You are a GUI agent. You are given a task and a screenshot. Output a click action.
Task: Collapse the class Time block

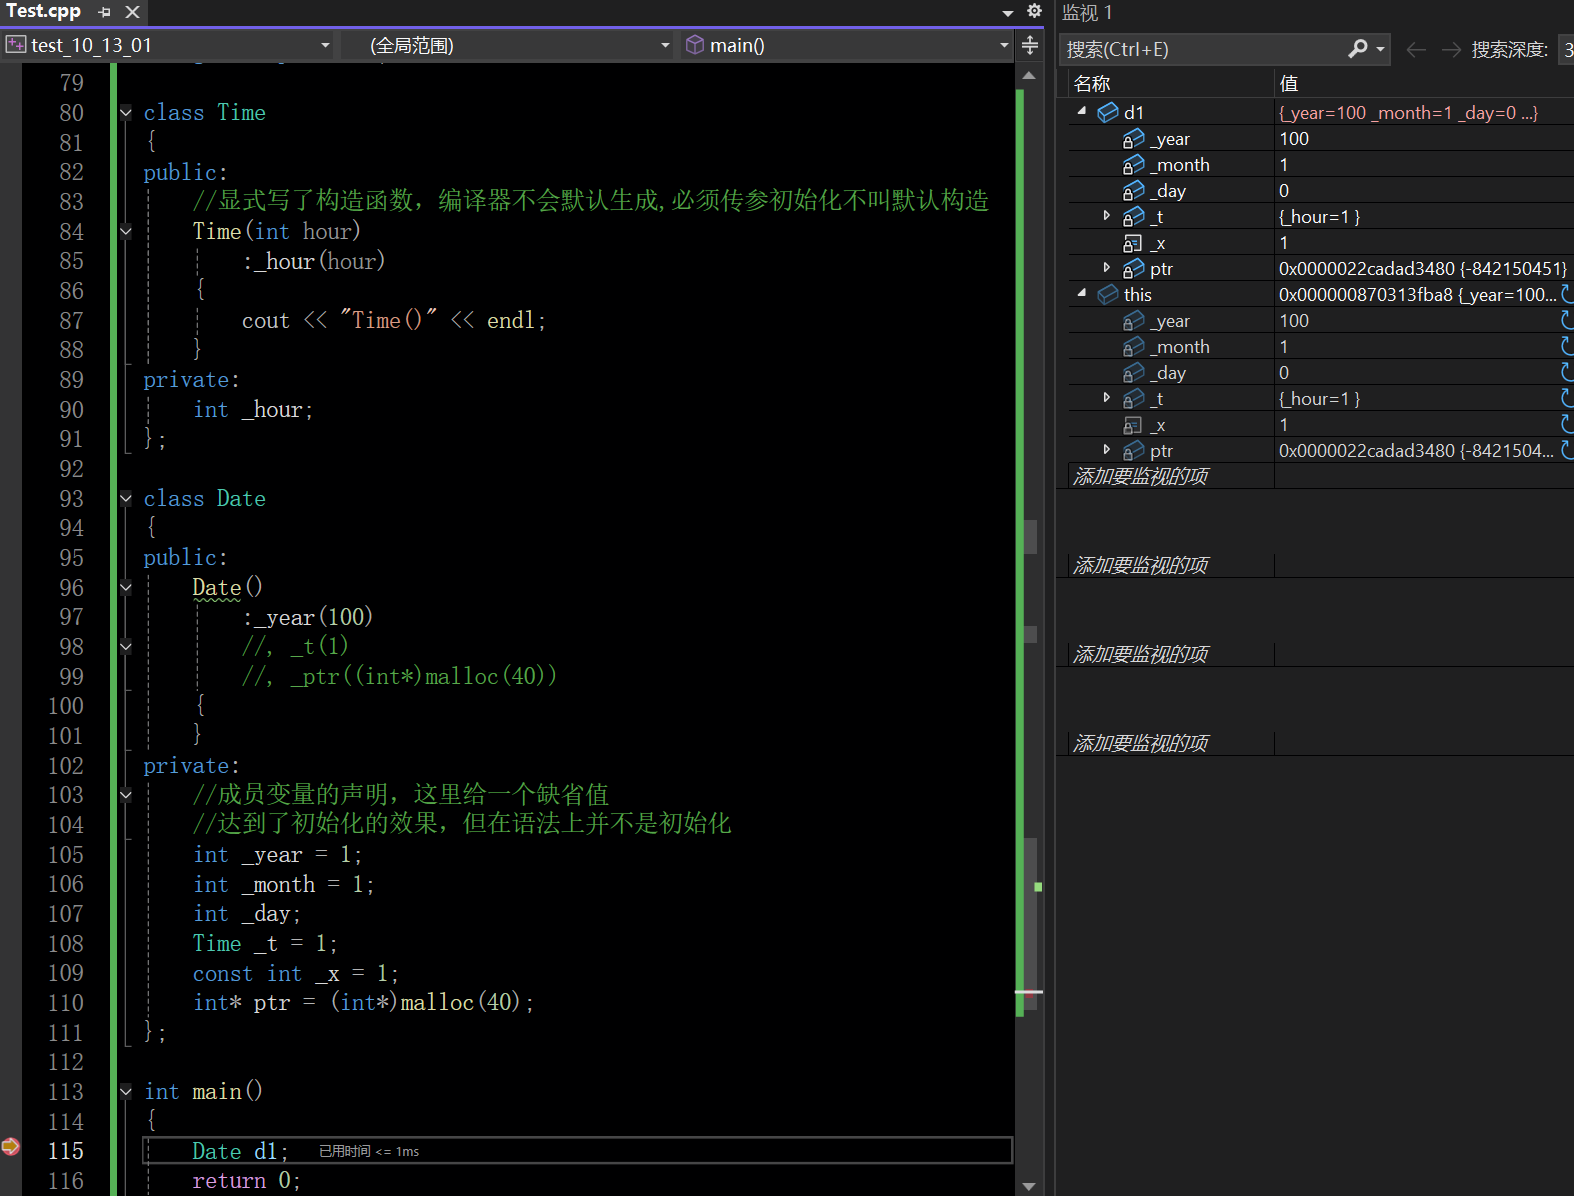coord(126,113)
